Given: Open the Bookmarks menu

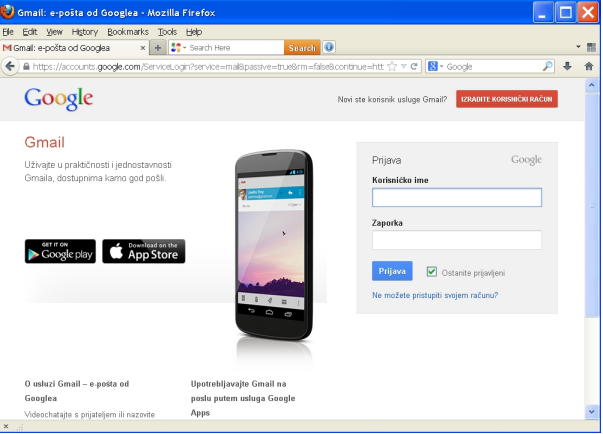Looking at the screenshot, I should pos(128,32).
